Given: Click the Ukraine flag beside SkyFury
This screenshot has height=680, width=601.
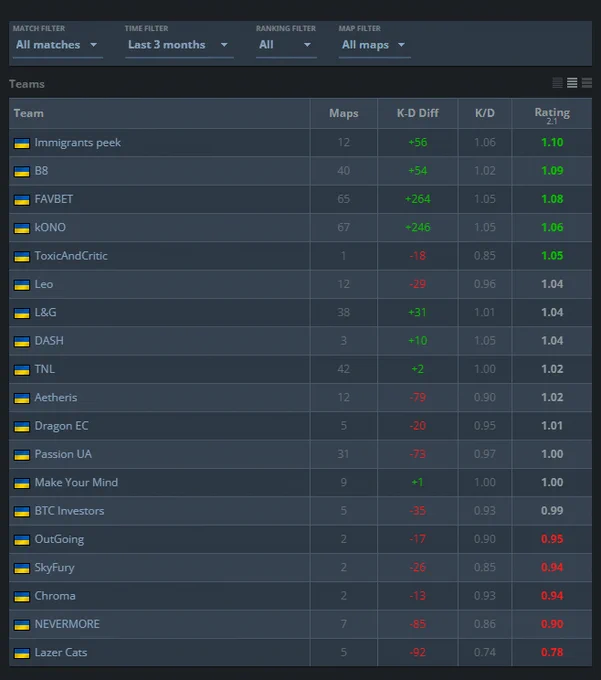Looking at the screenshot, I should point(22,568).
